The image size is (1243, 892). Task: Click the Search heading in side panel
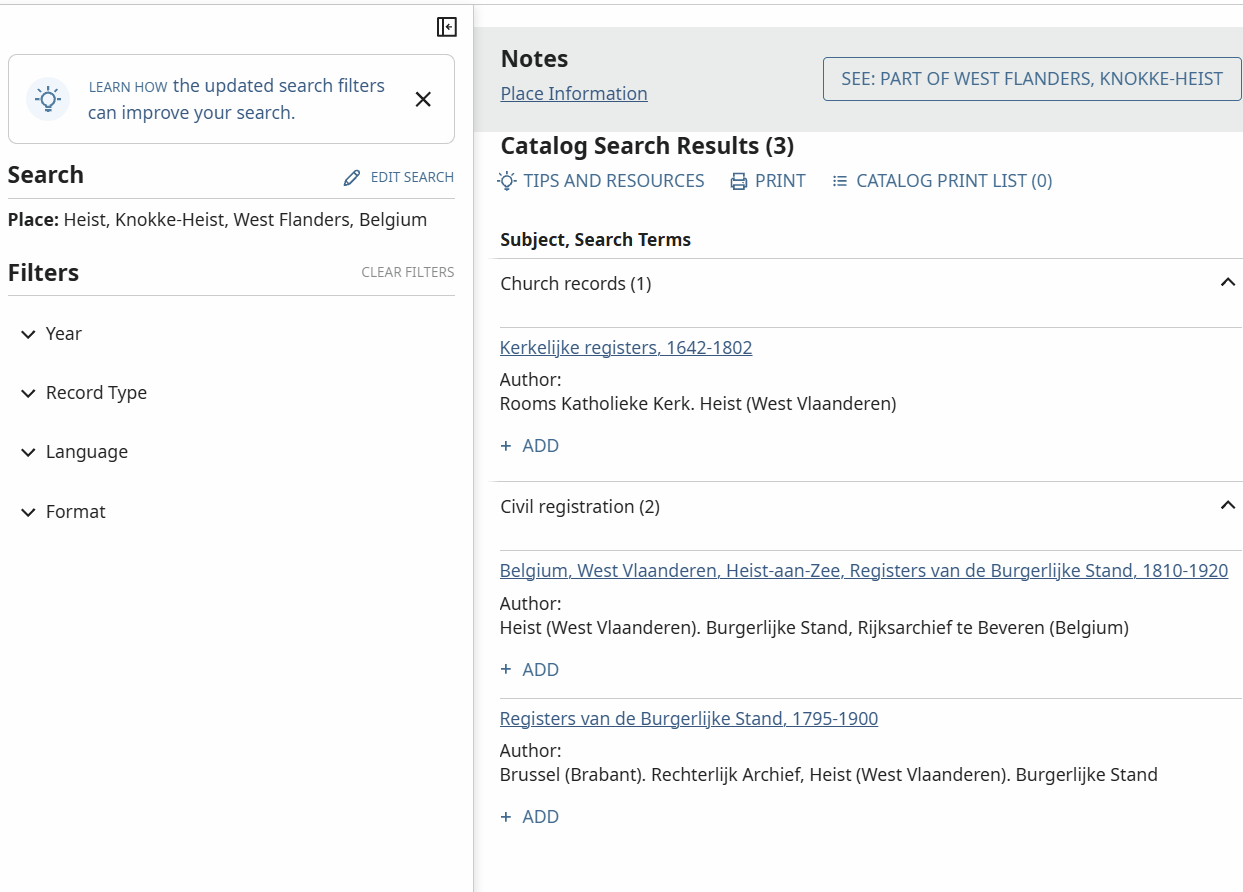click(x=46, y=175)
